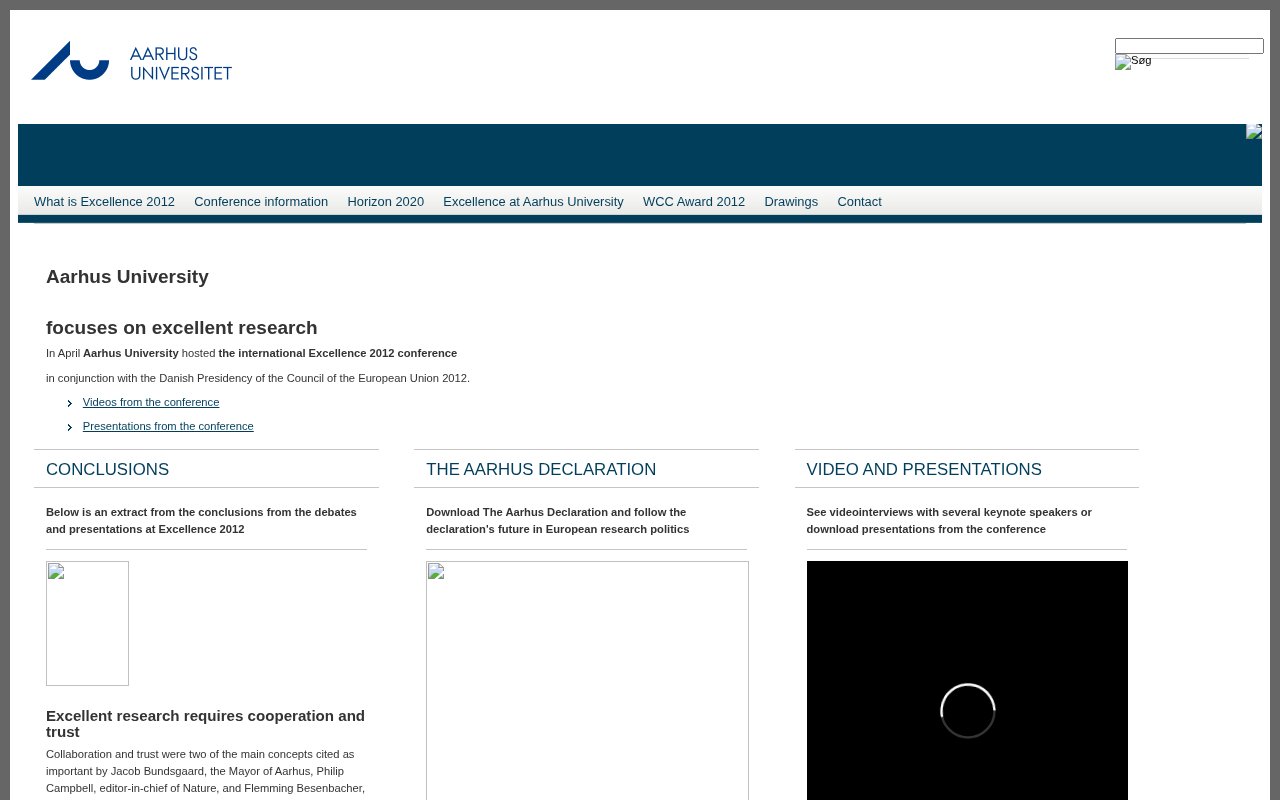1280x800 pixels.
Task: Click 'Excellent research requires cooperation and trust' heading
Action: (x=205, y=724)
